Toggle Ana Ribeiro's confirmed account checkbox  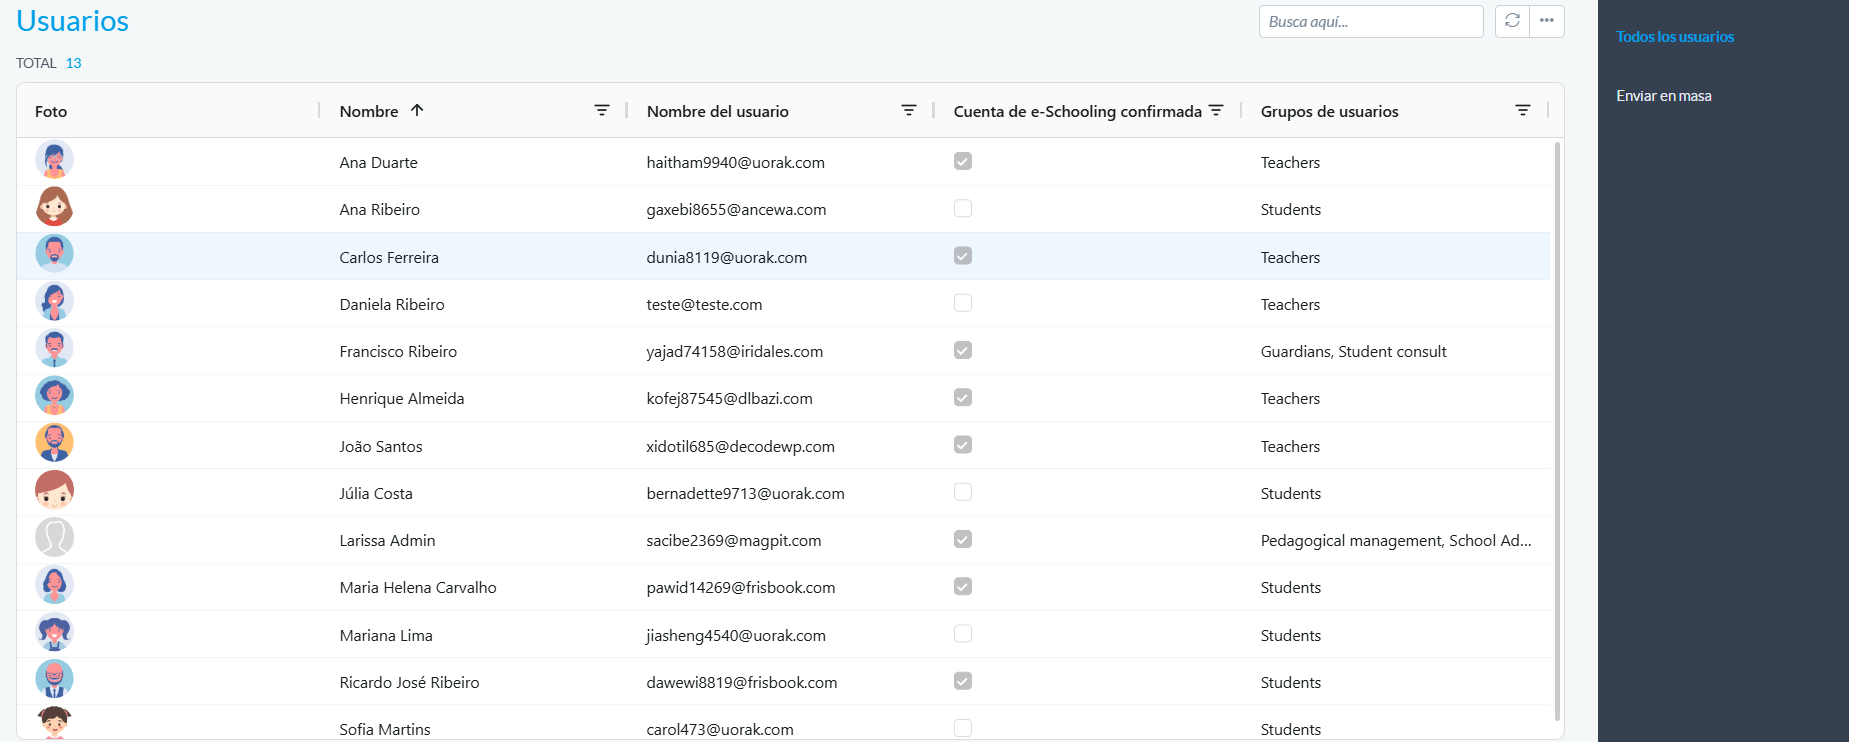coord(963,208)
